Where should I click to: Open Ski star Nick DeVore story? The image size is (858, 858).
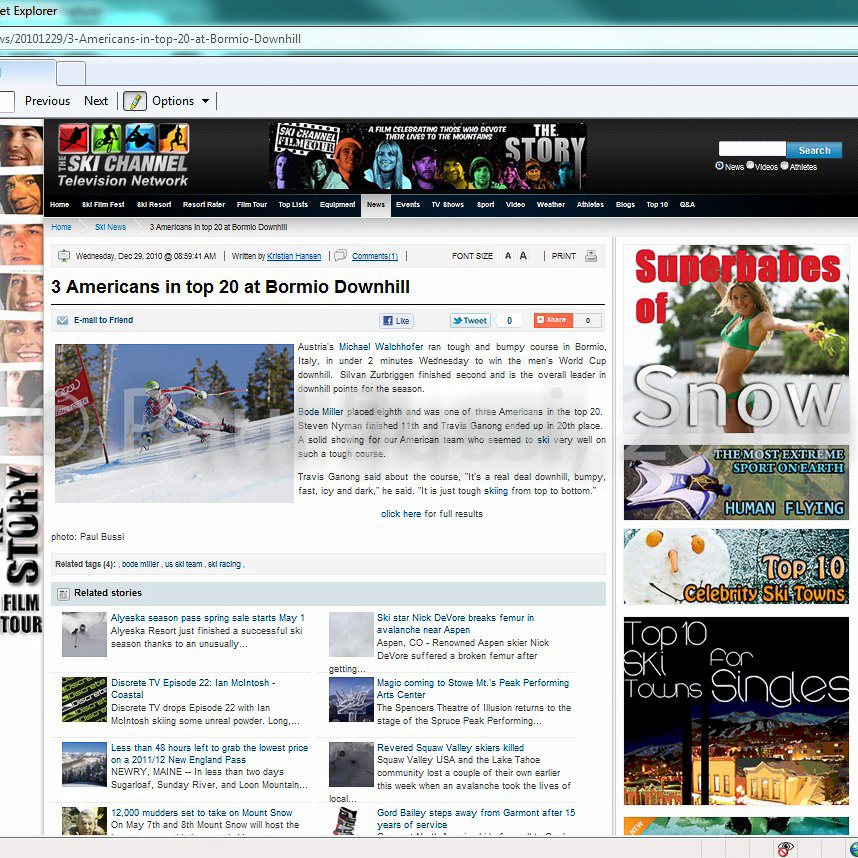click(x=455, y=624)
